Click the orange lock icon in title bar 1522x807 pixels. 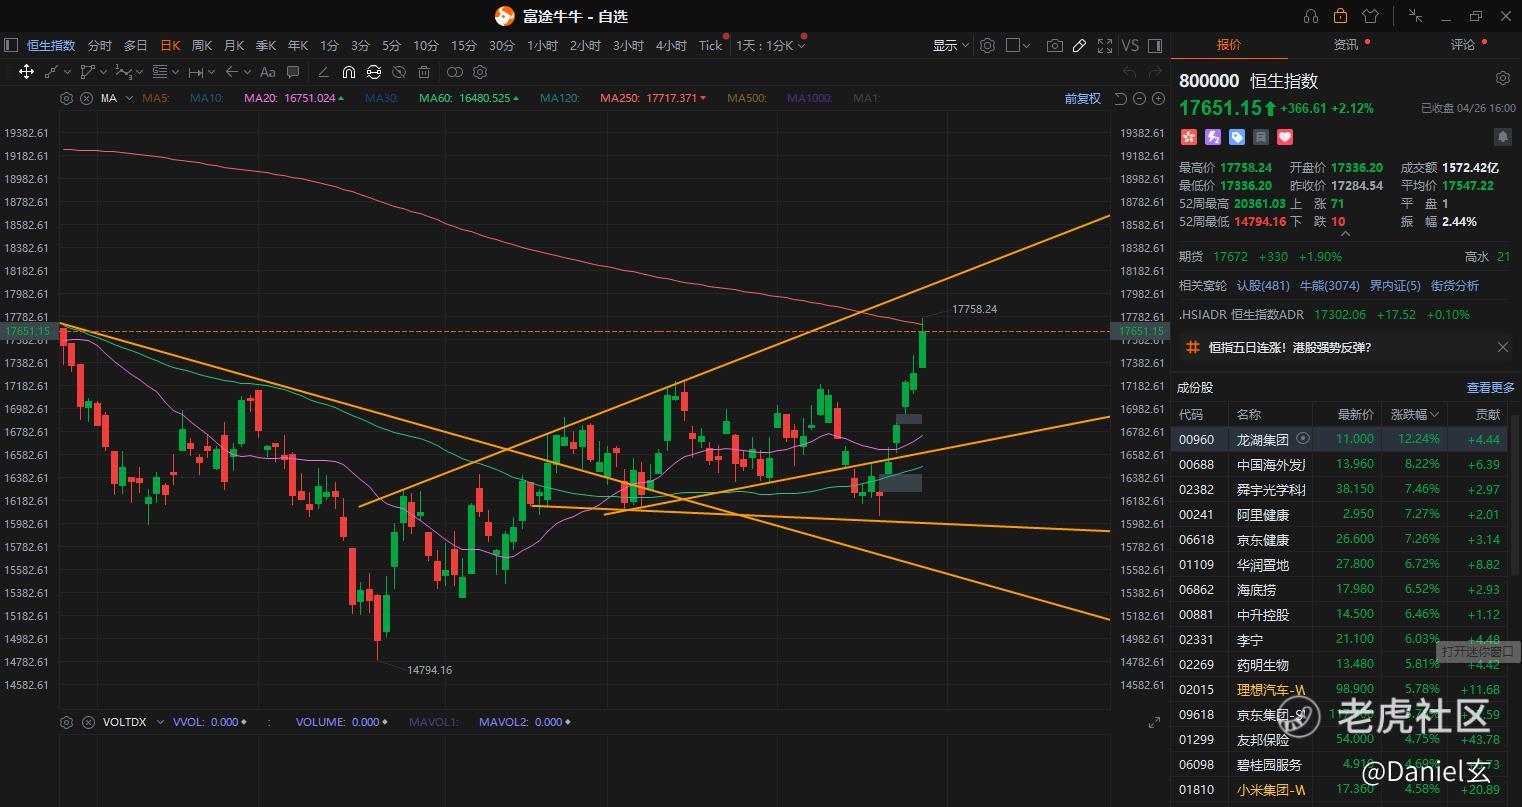pyautogui.click(x=1340, y=16)
